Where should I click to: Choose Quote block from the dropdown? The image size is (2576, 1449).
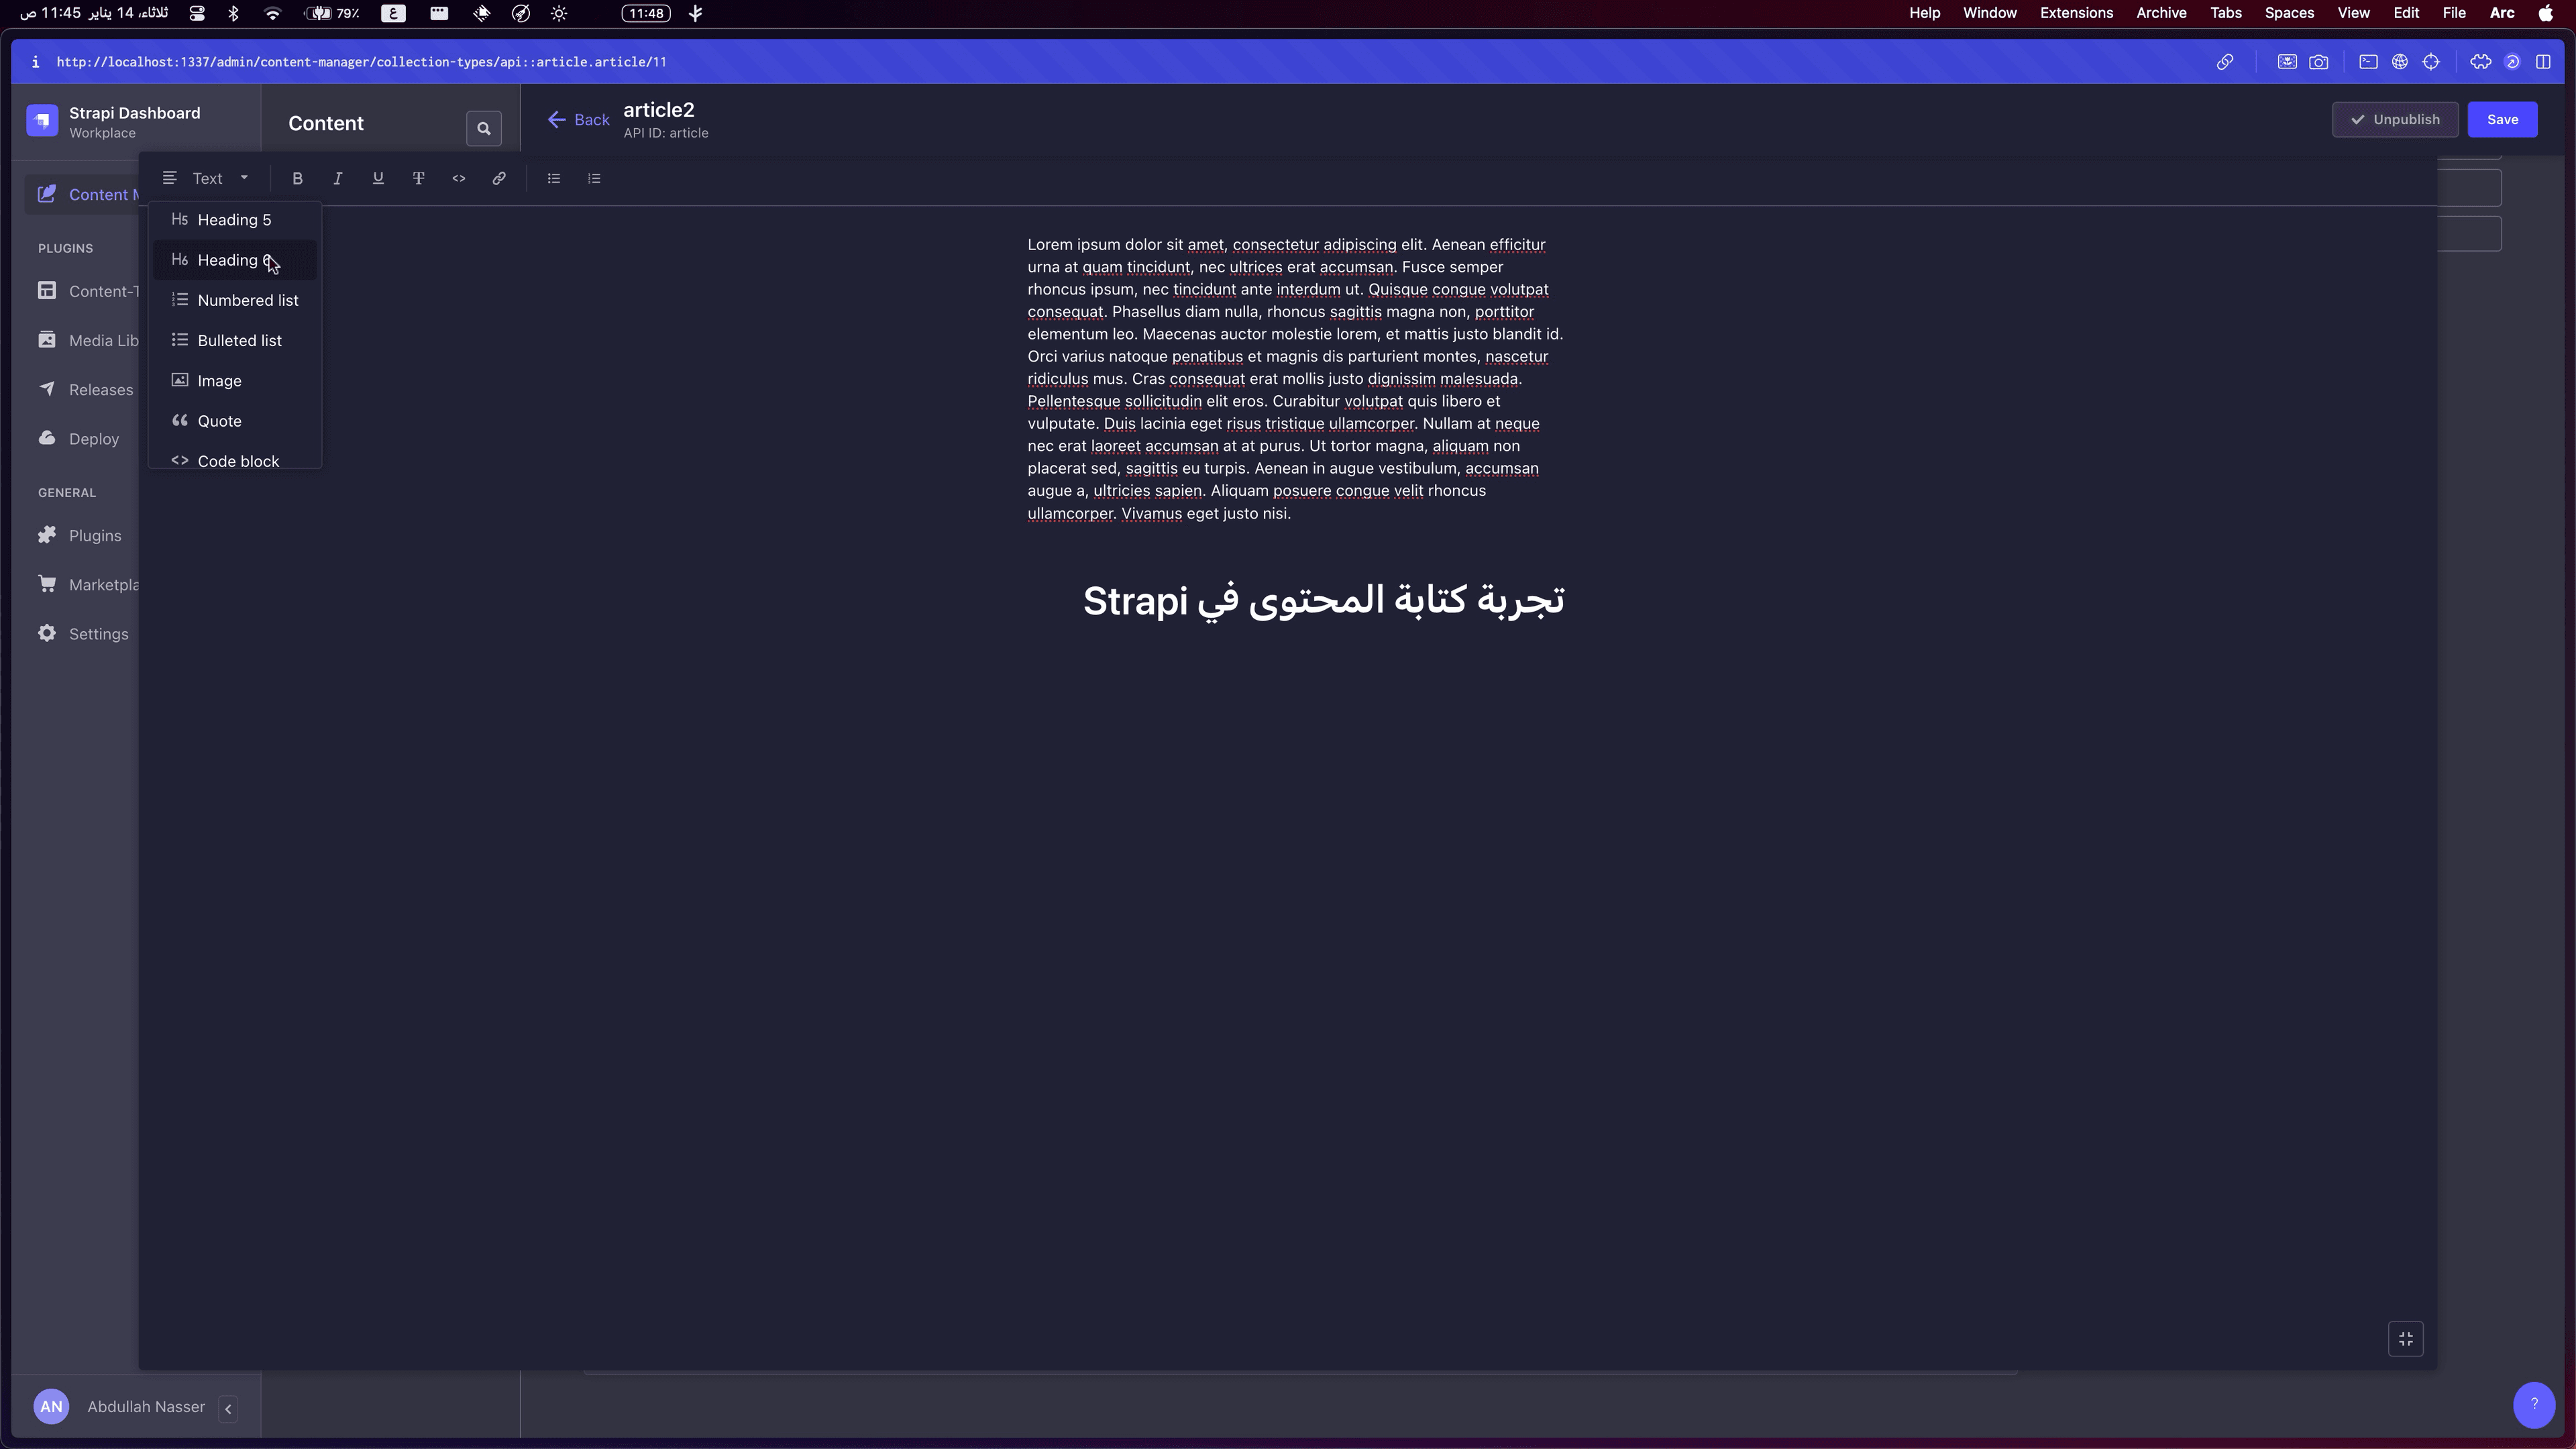click(219, 421)
